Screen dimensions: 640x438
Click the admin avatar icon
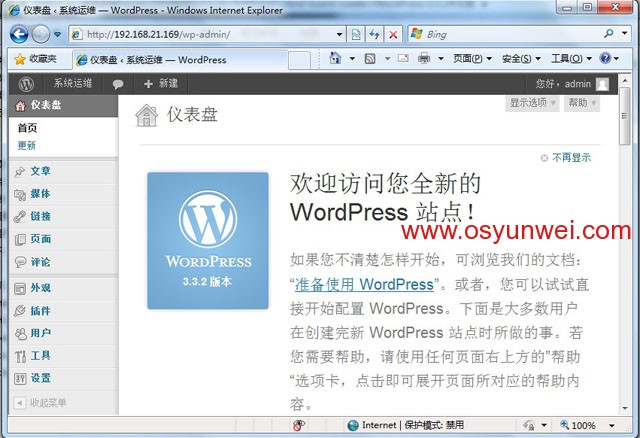[x=602, y=84]
